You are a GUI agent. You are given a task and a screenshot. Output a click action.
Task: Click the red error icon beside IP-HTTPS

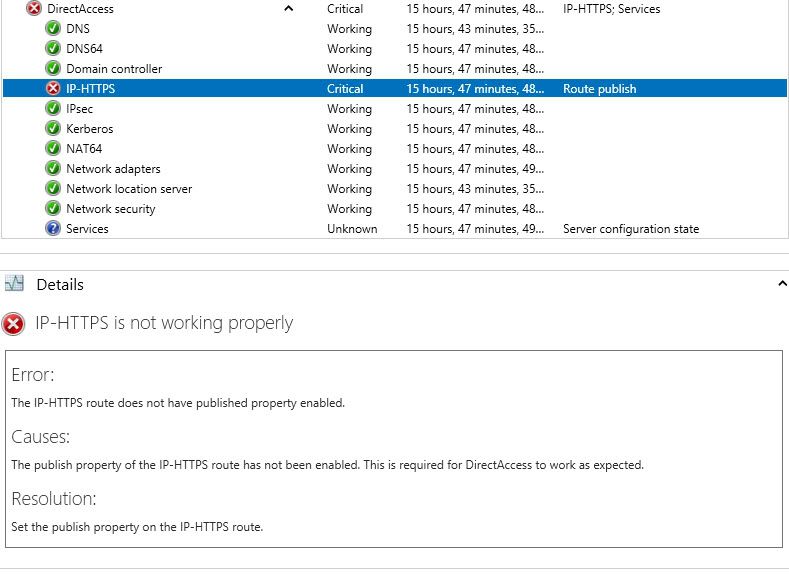click(x=53, y=89)
